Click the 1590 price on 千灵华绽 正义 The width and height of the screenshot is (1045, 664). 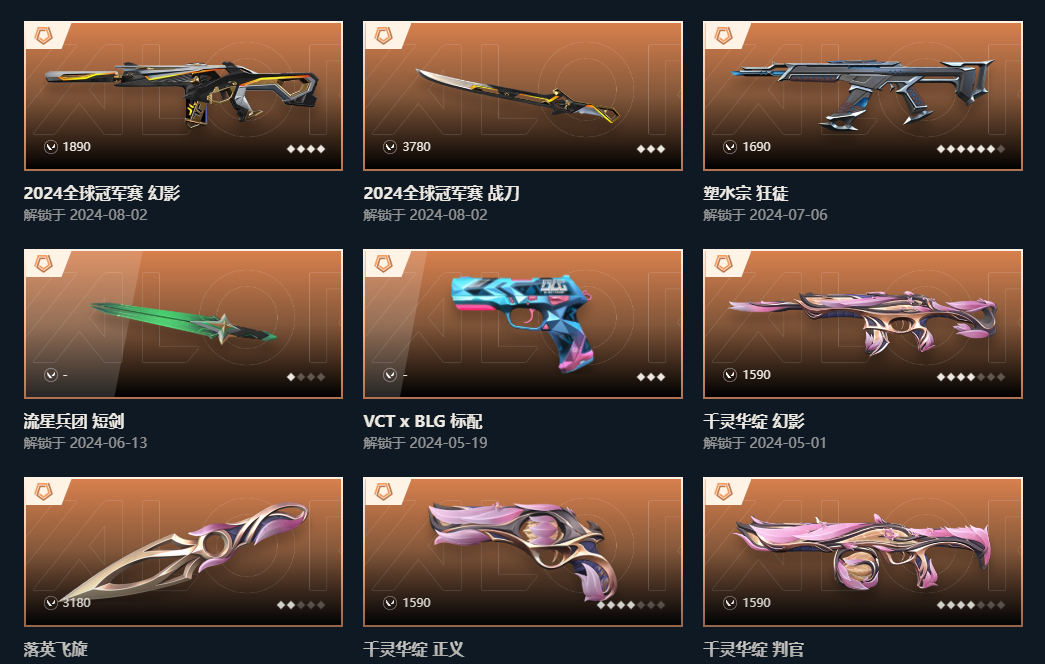tap(417, 603)
